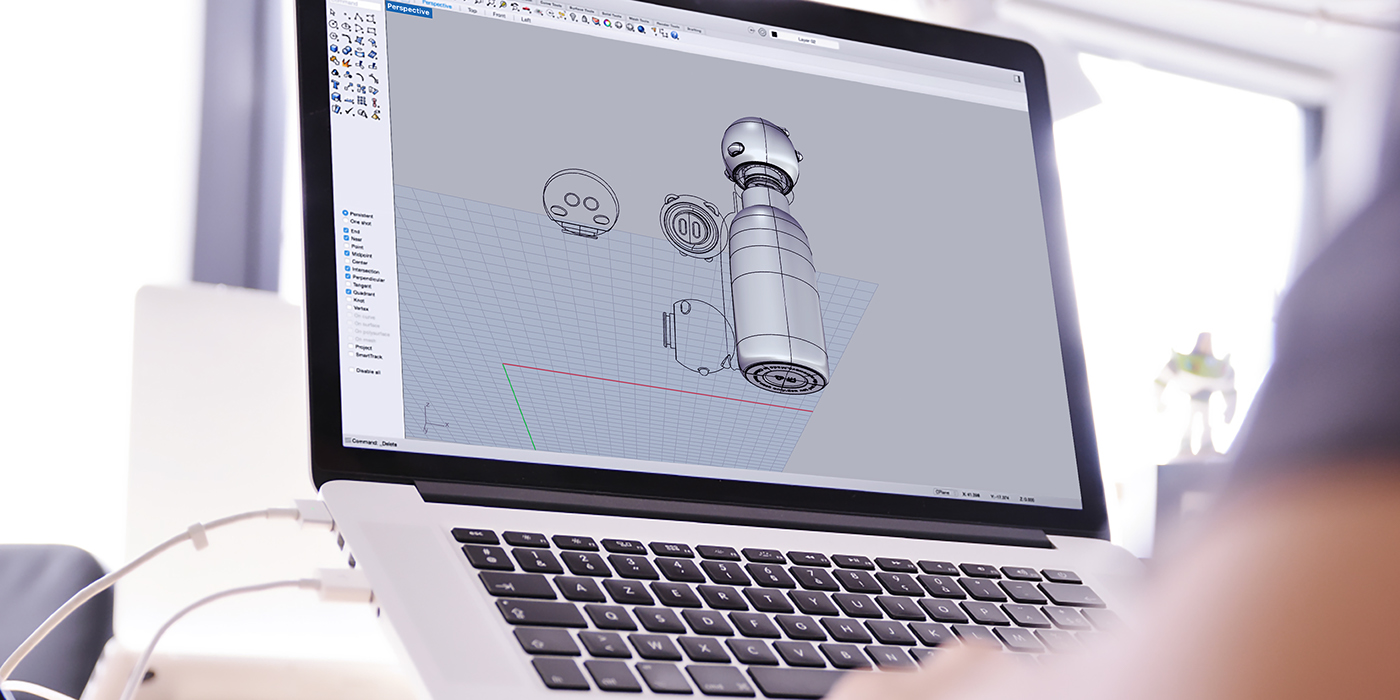
Task: Select the round three-hole disc object
Action: click(x=580, y=202)
